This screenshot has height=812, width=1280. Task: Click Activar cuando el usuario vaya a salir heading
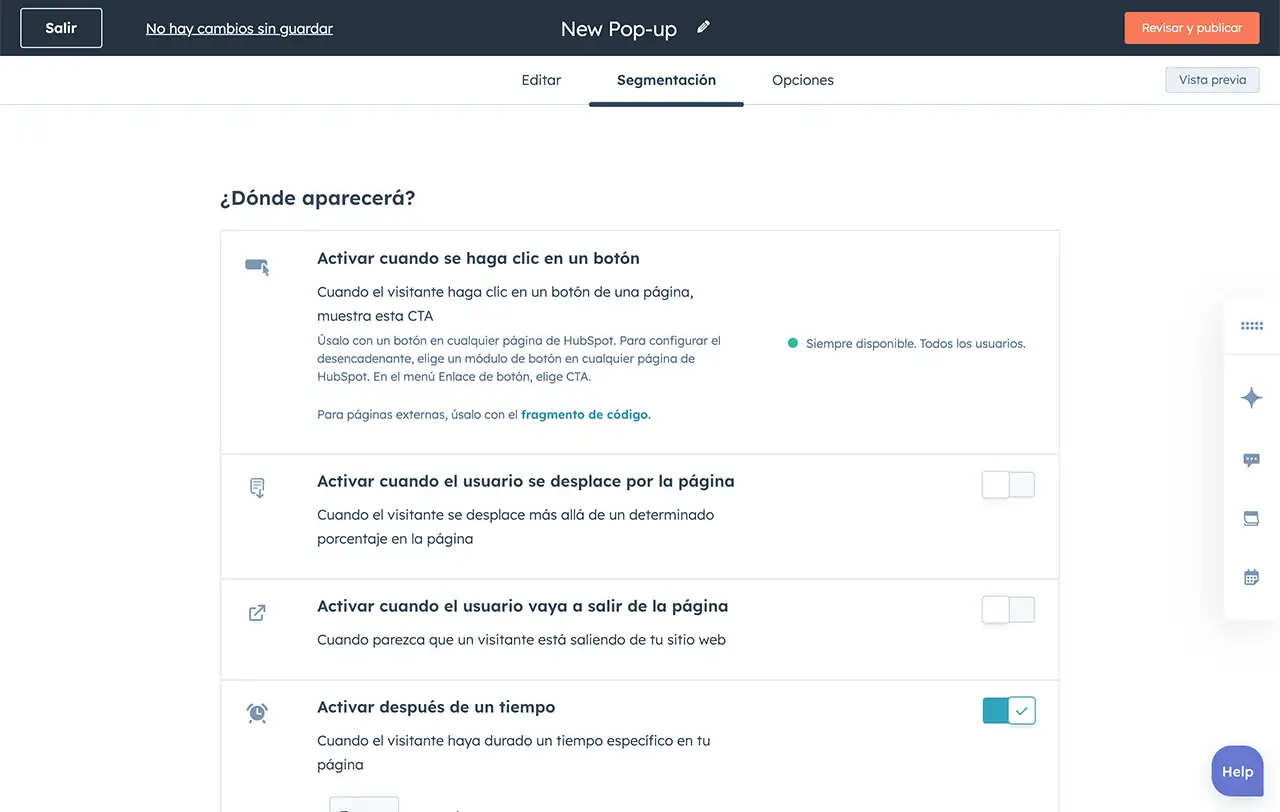coord(523,606)
